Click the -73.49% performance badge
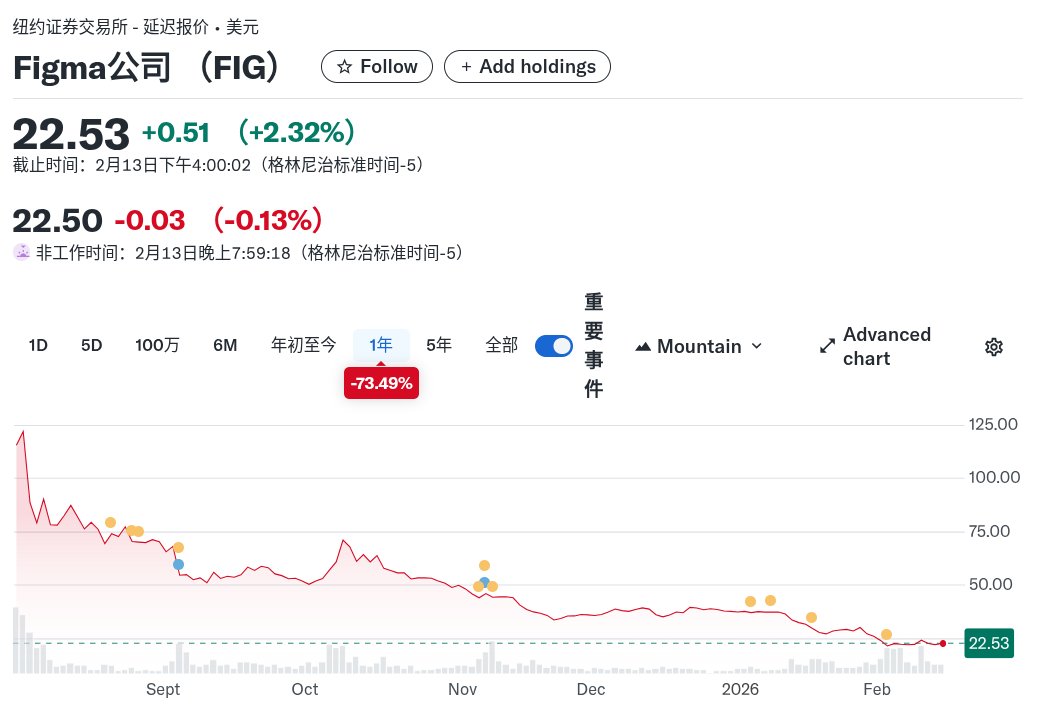The image size is (1043, 719). pos(381,383)
